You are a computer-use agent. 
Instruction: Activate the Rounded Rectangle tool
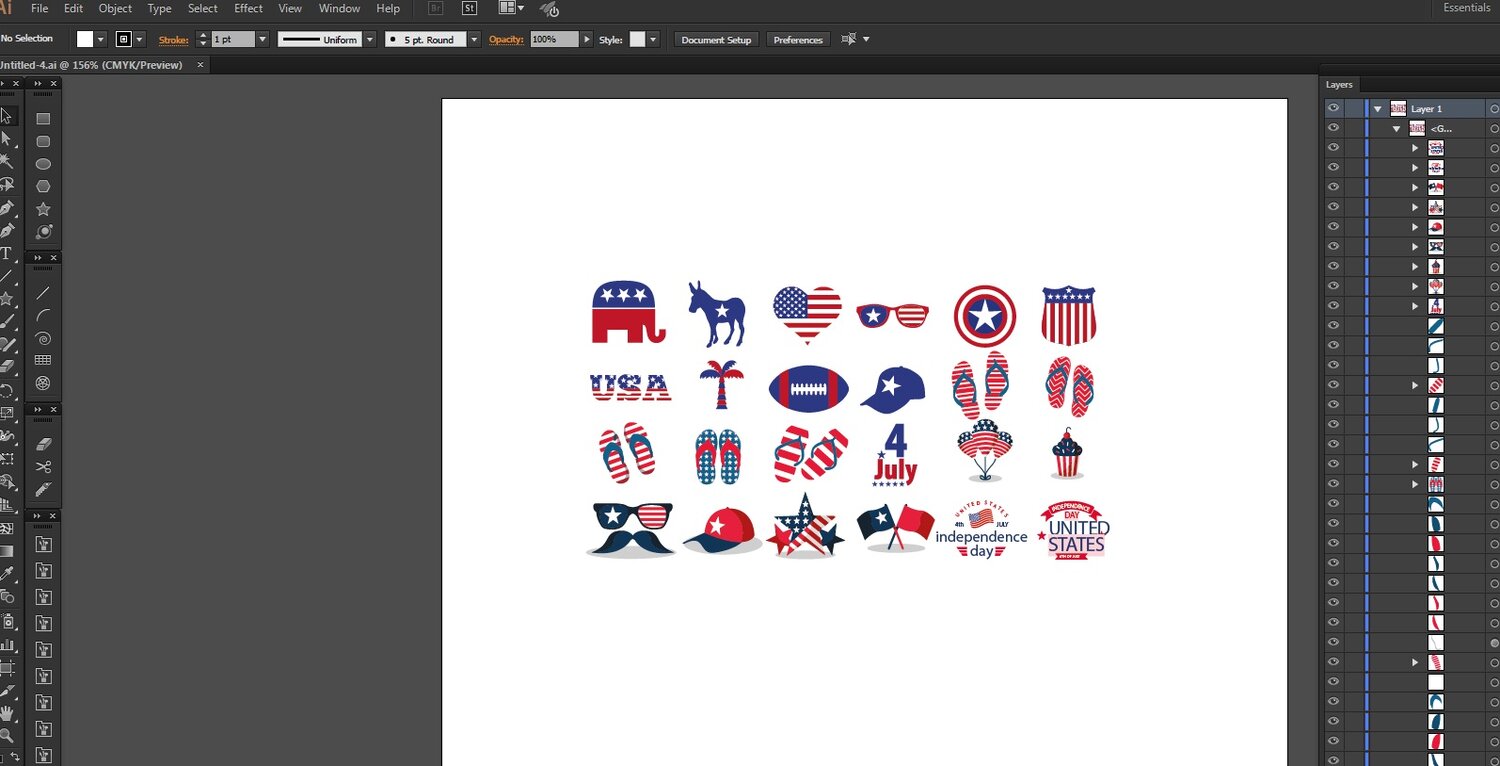43,141
